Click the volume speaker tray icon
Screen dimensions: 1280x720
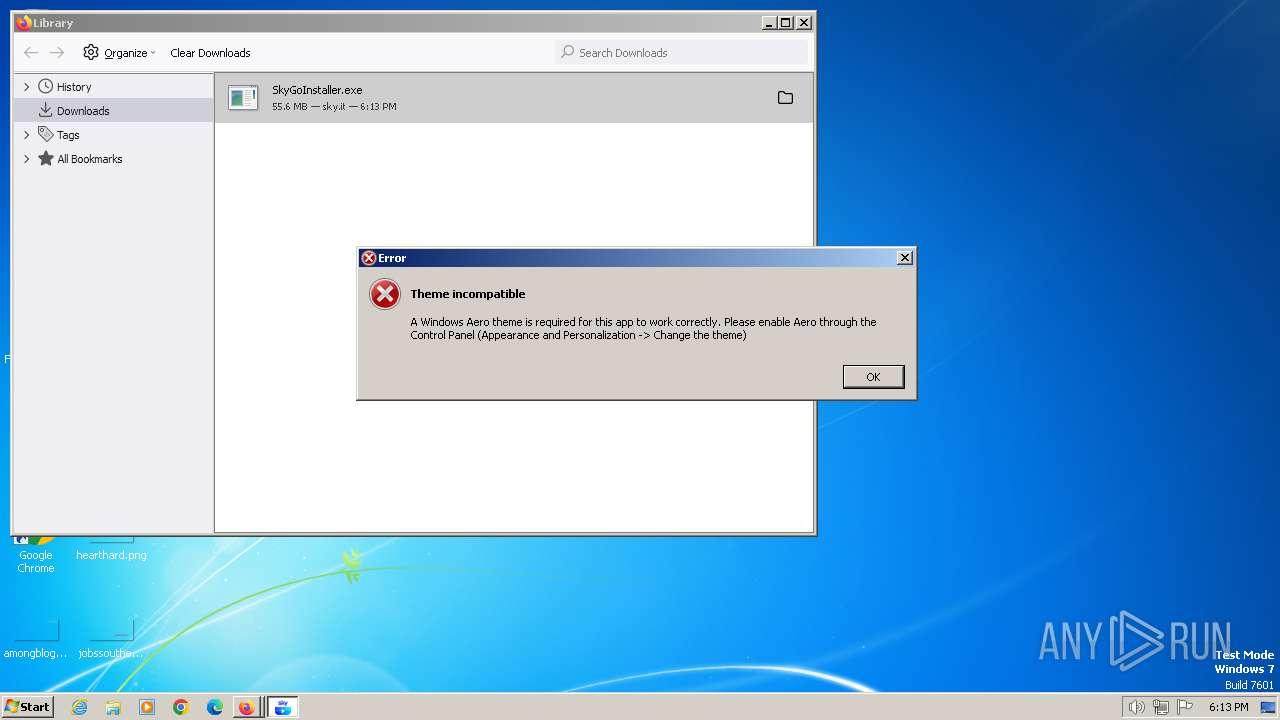pyautogui.click(x=1136, y=707)
